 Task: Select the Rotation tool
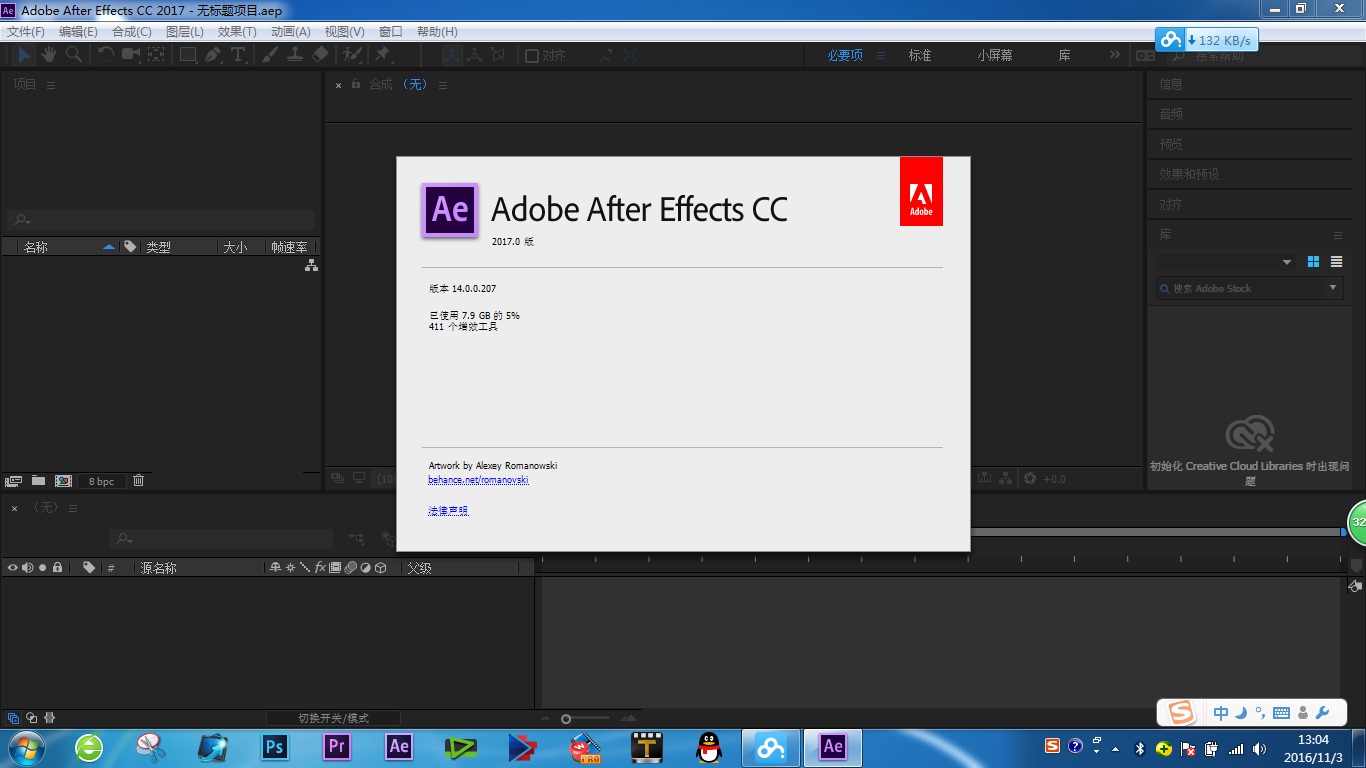click(x=105, y=55)
